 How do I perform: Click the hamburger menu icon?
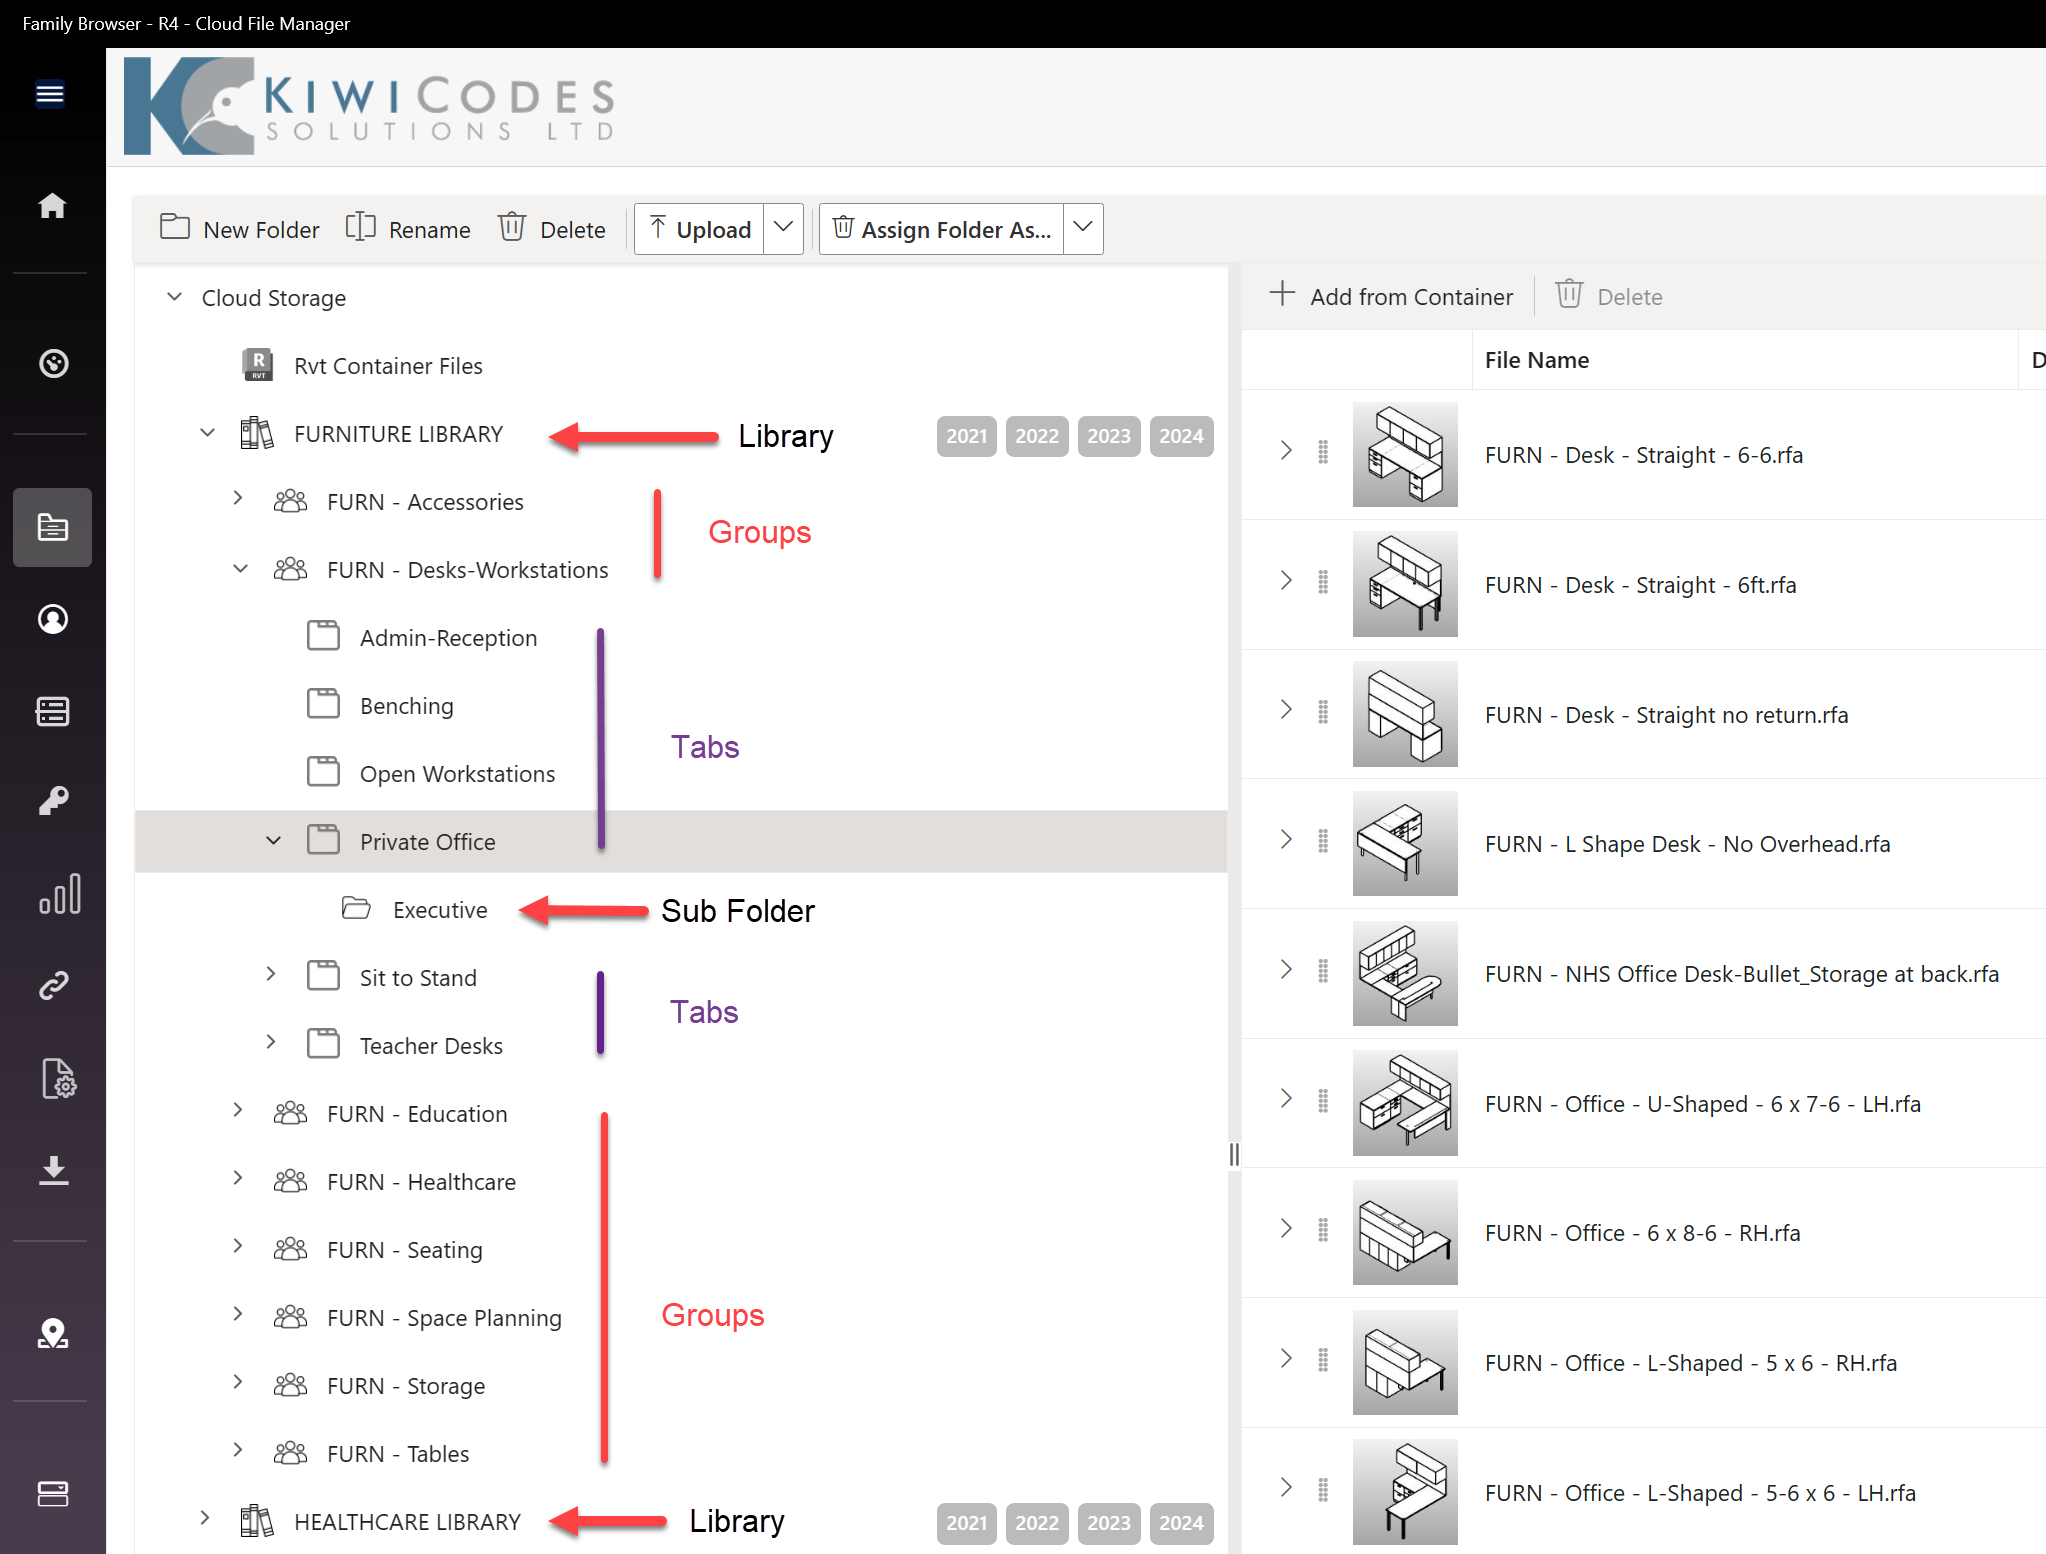[50, 94]
